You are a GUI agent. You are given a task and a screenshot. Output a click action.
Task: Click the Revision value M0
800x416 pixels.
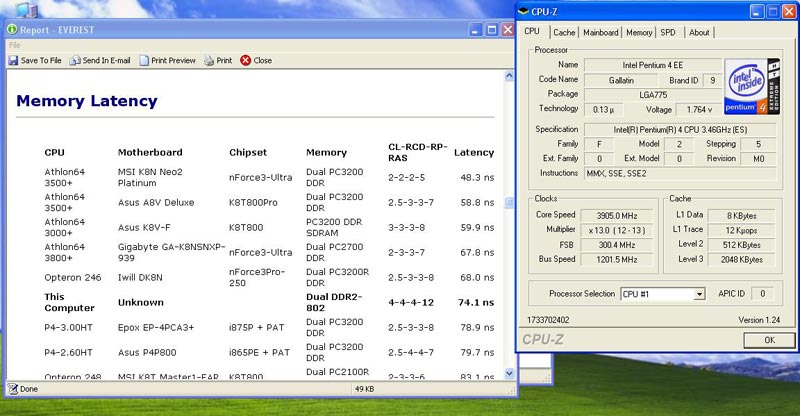tap(759, 159)
